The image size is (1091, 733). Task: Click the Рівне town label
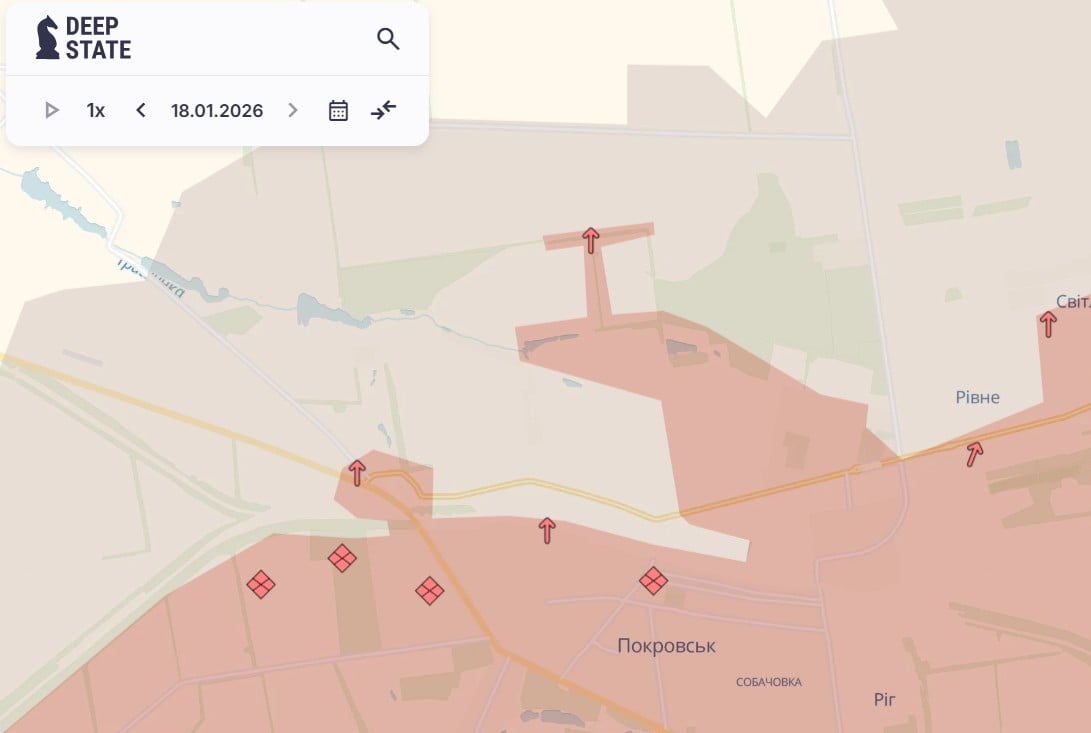coord(979,397)
